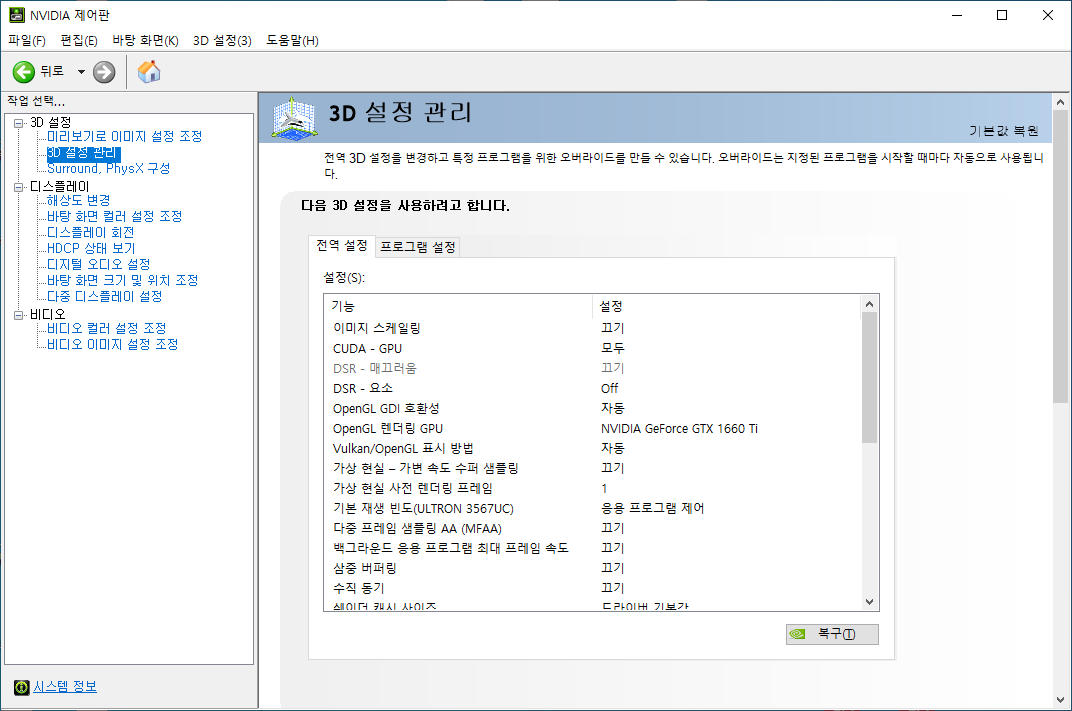Open the 도움말(H) menu
Screen dimensions: 1072x711
pyautogui.click(x=293, y=40)
